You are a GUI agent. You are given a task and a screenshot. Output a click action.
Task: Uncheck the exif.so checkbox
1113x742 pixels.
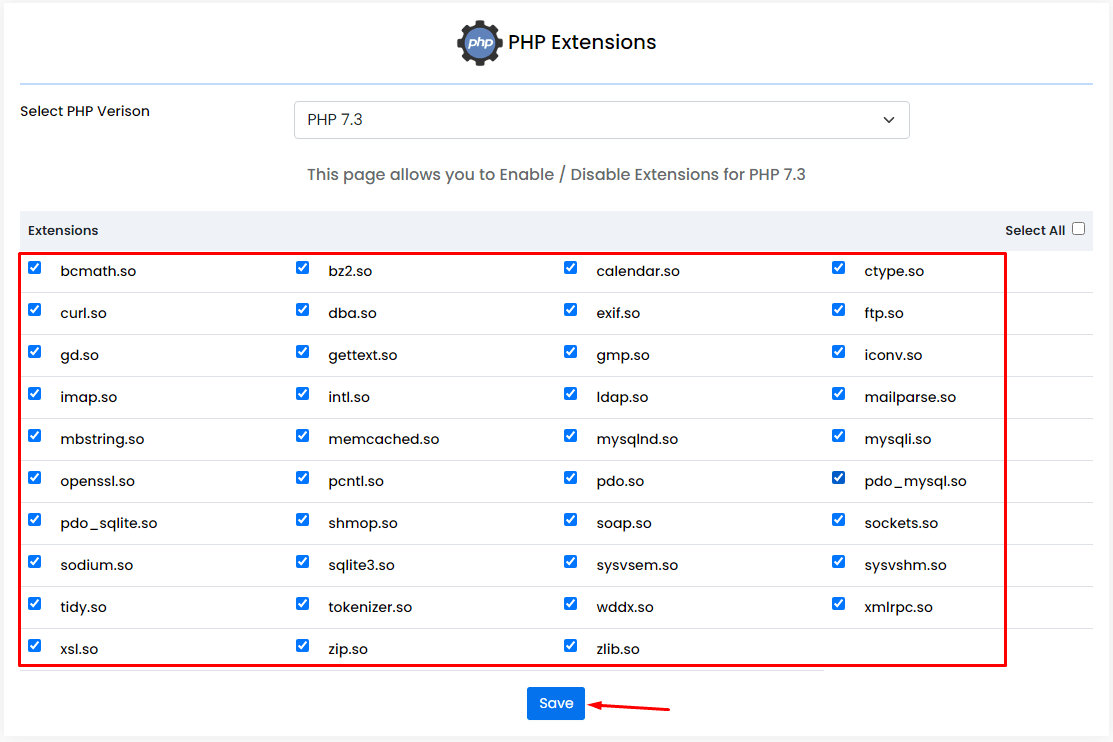tap(571, 310)
